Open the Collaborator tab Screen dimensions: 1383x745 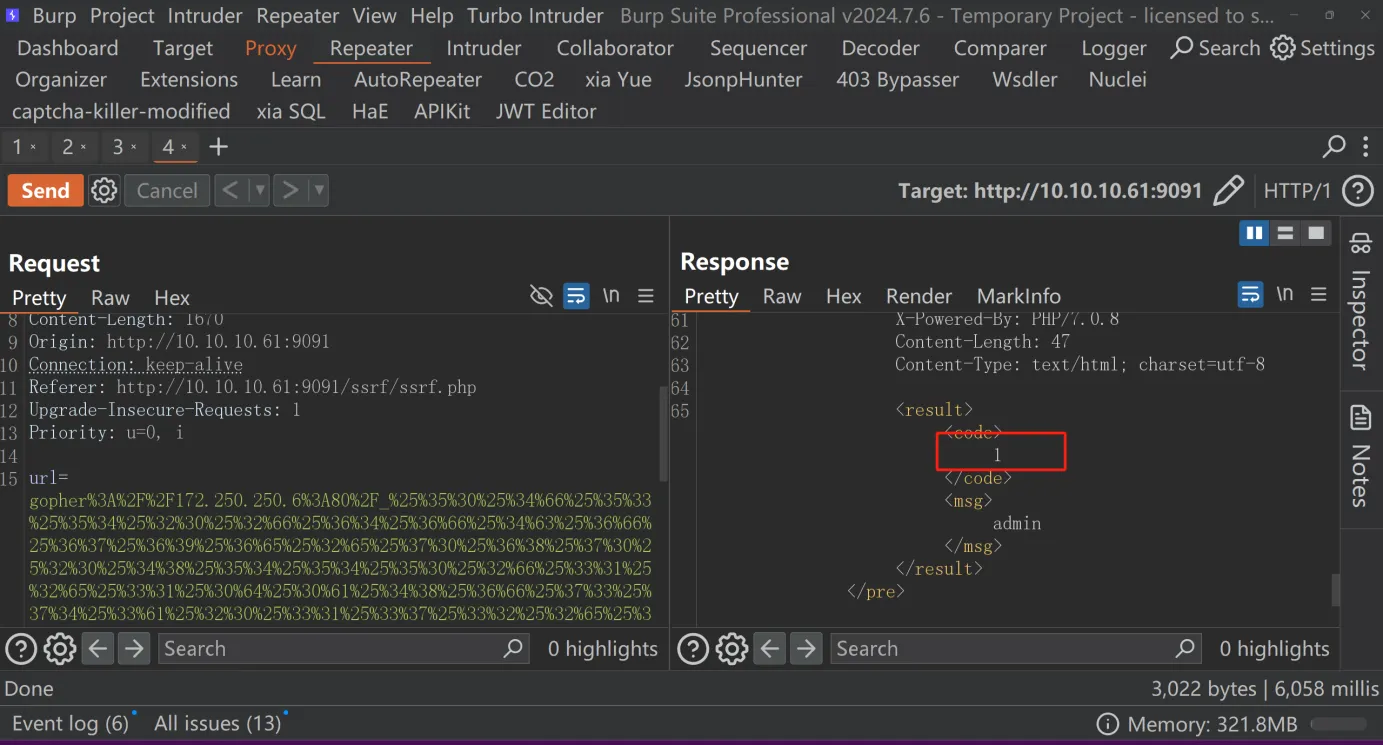(x=615, y=48)
